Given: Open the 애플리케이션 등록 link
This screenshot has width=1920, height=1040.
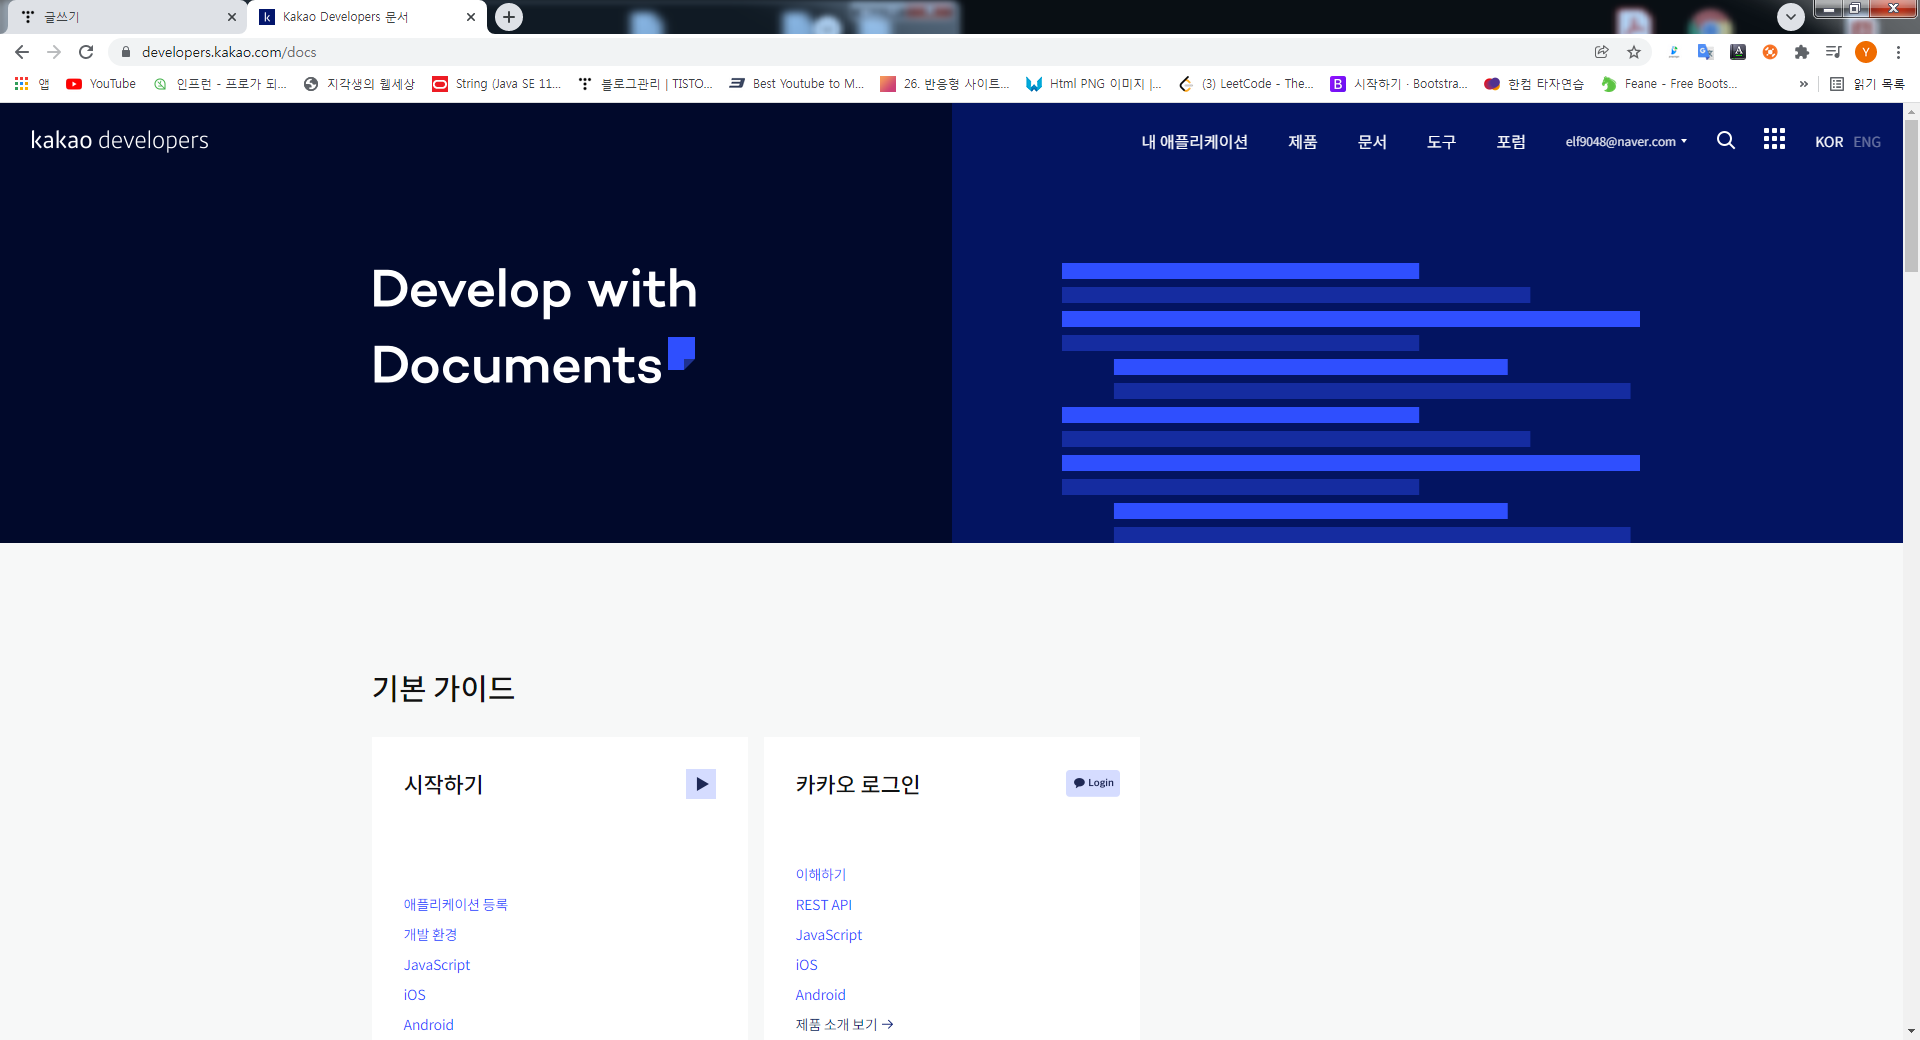Looking at the screenshot, I should coord(455,905).
